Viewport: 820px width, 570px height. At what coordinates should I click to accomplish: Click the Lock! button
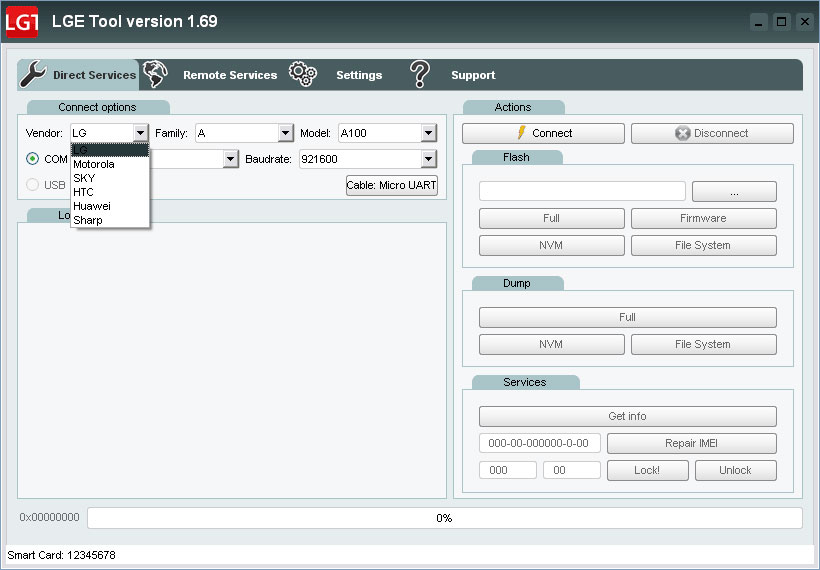tap(647, 470)
